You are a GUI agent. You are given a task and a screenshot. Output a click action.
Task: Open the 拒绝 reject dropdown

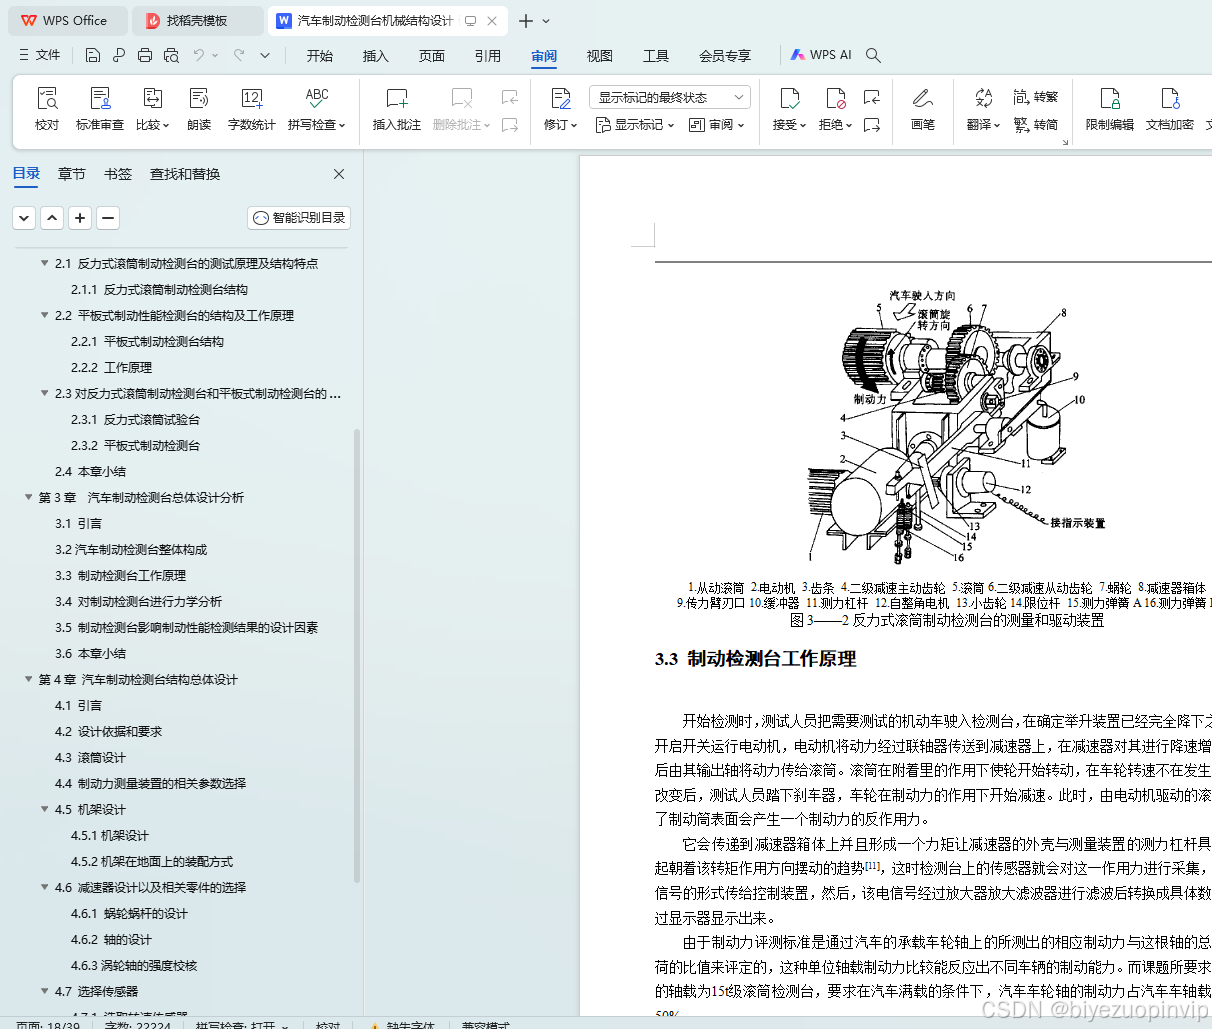tap(835, 124)
